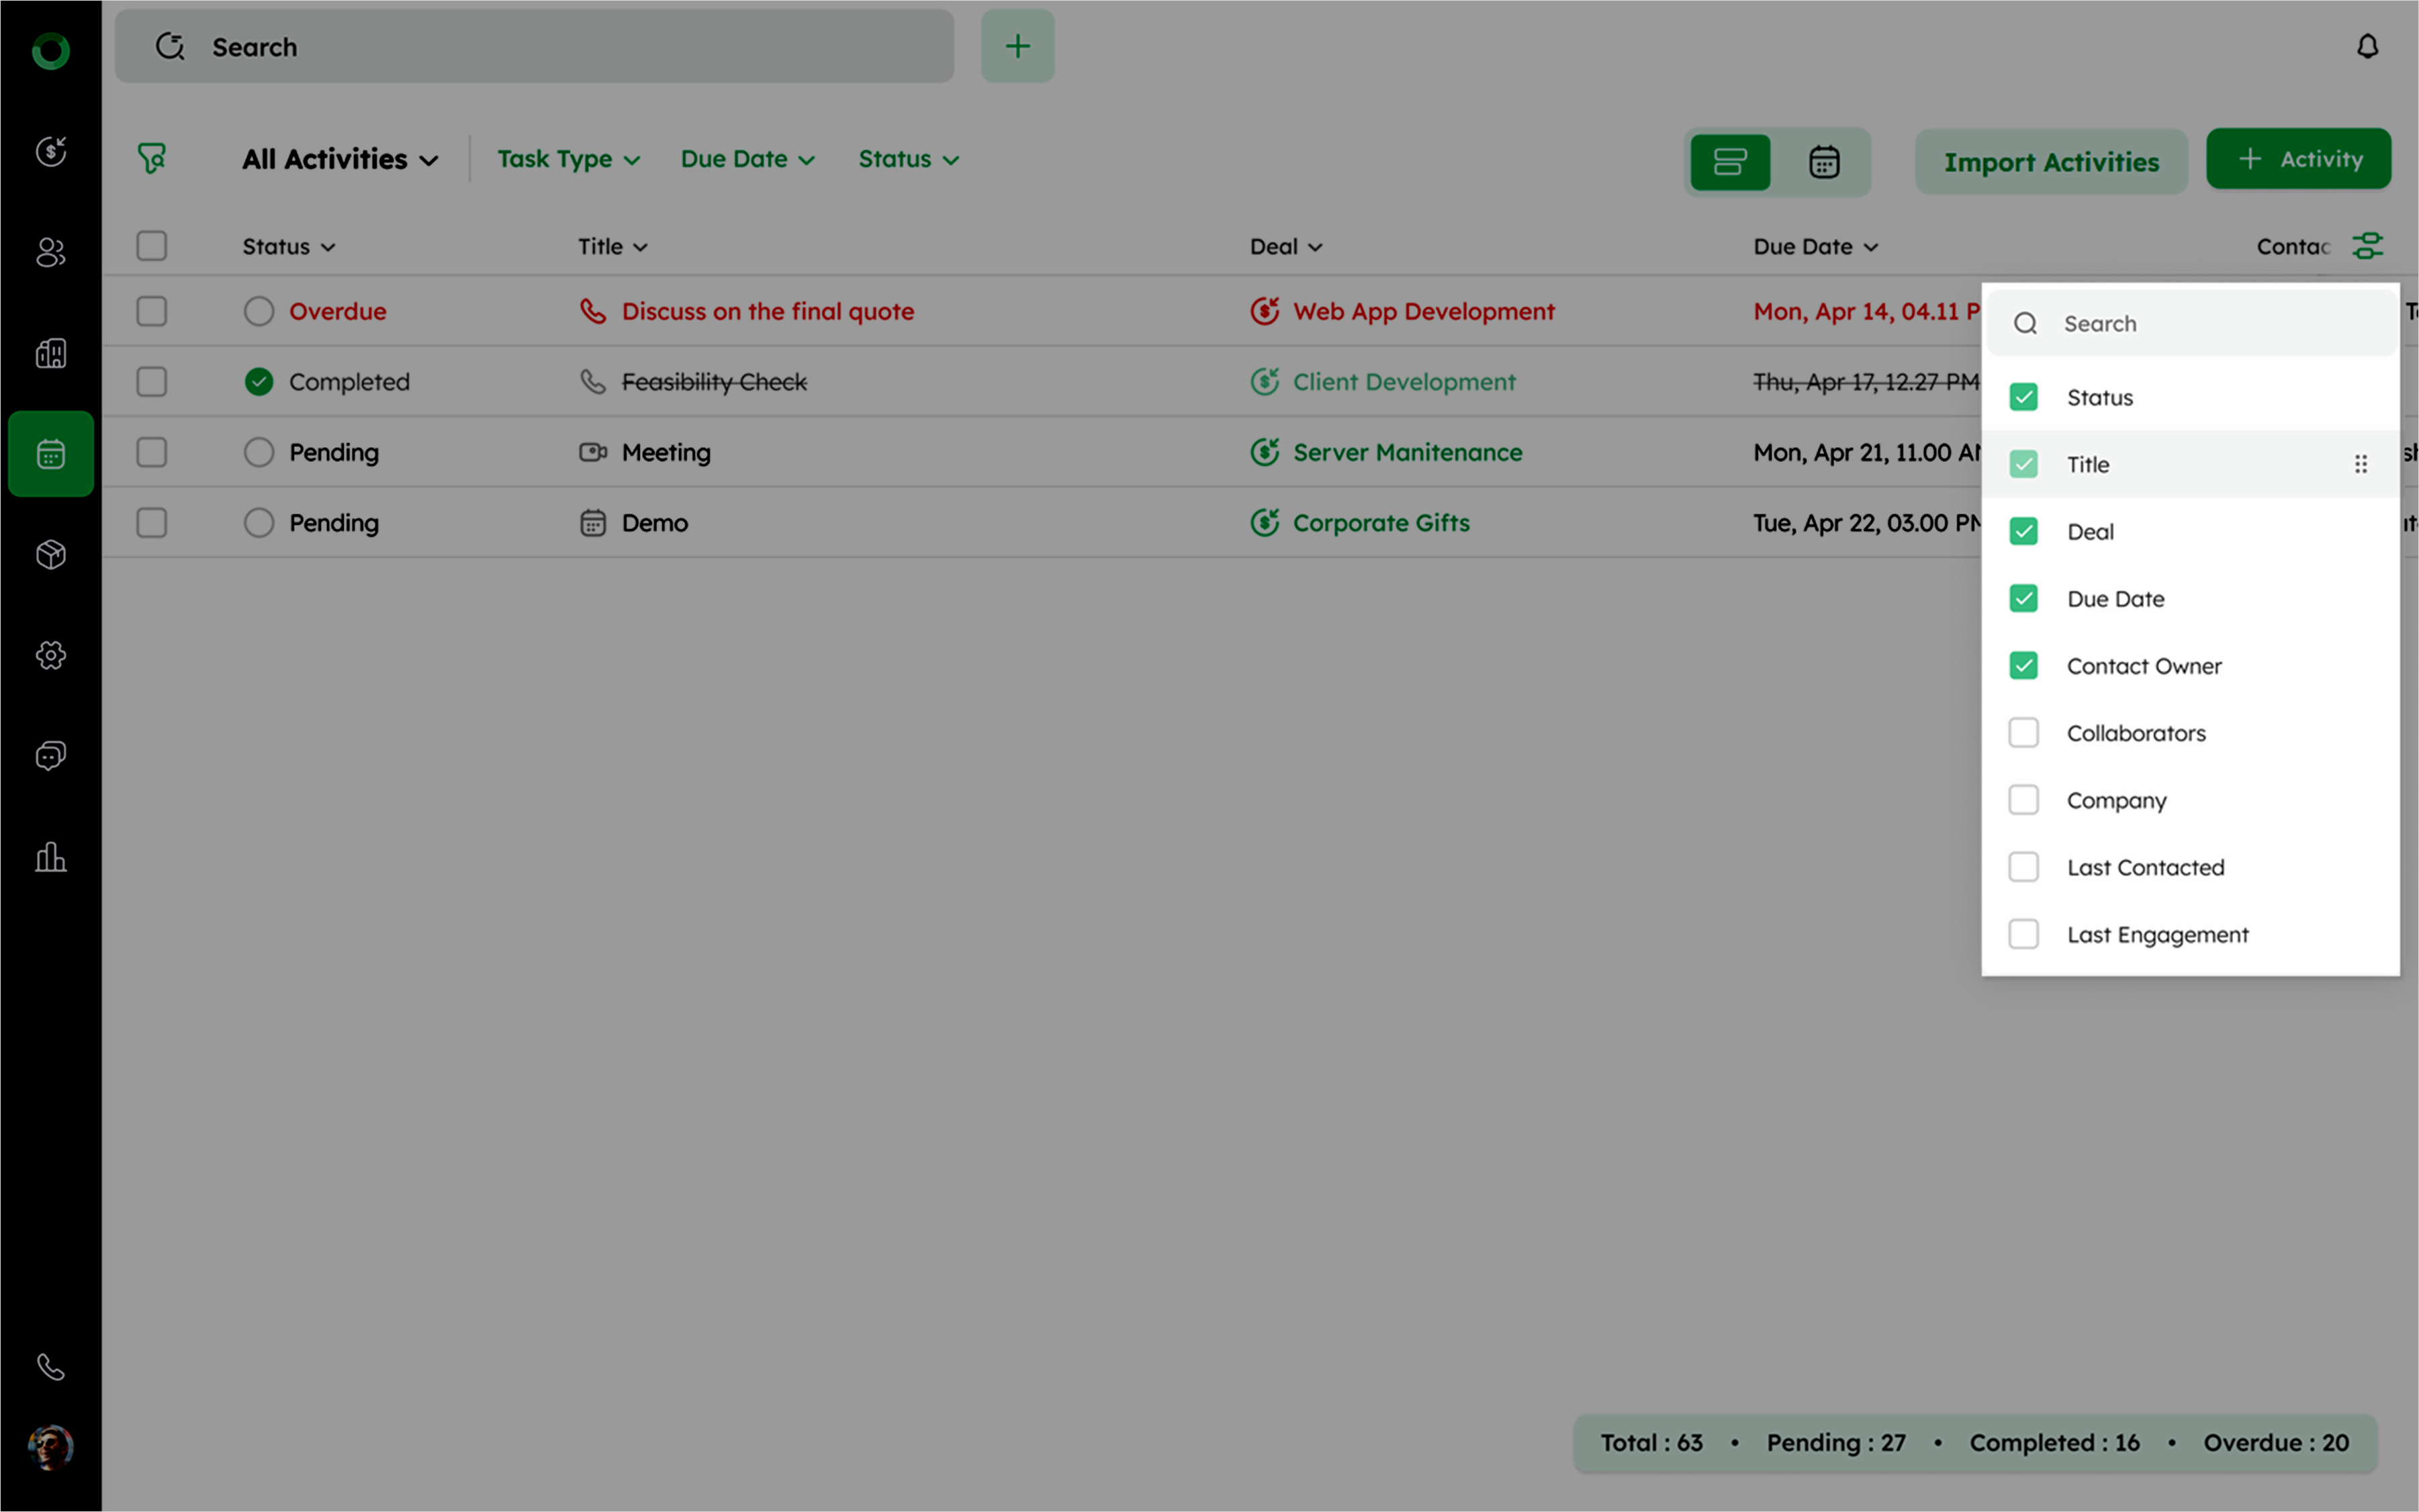This screenshot has height=1512, width=2419.
Task: Click the column search input field
Action: (x=2200, y=323)
